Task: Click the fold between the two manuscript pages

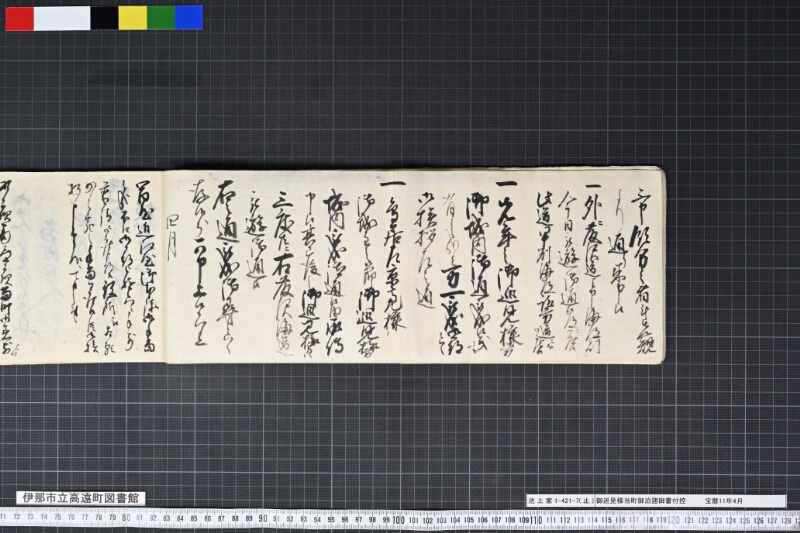Action: pos(164,267)
